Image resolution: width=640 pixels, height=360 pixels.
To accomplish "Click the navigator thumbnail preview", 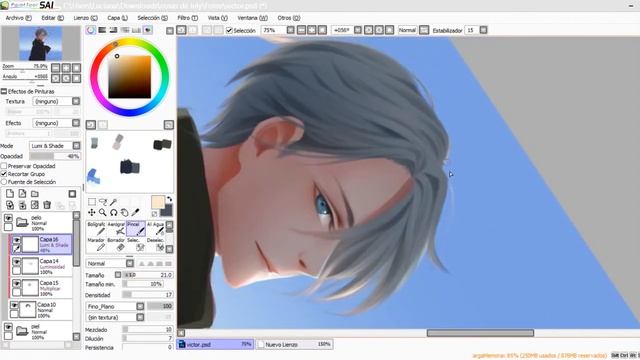I will click(x=41, y=44).
